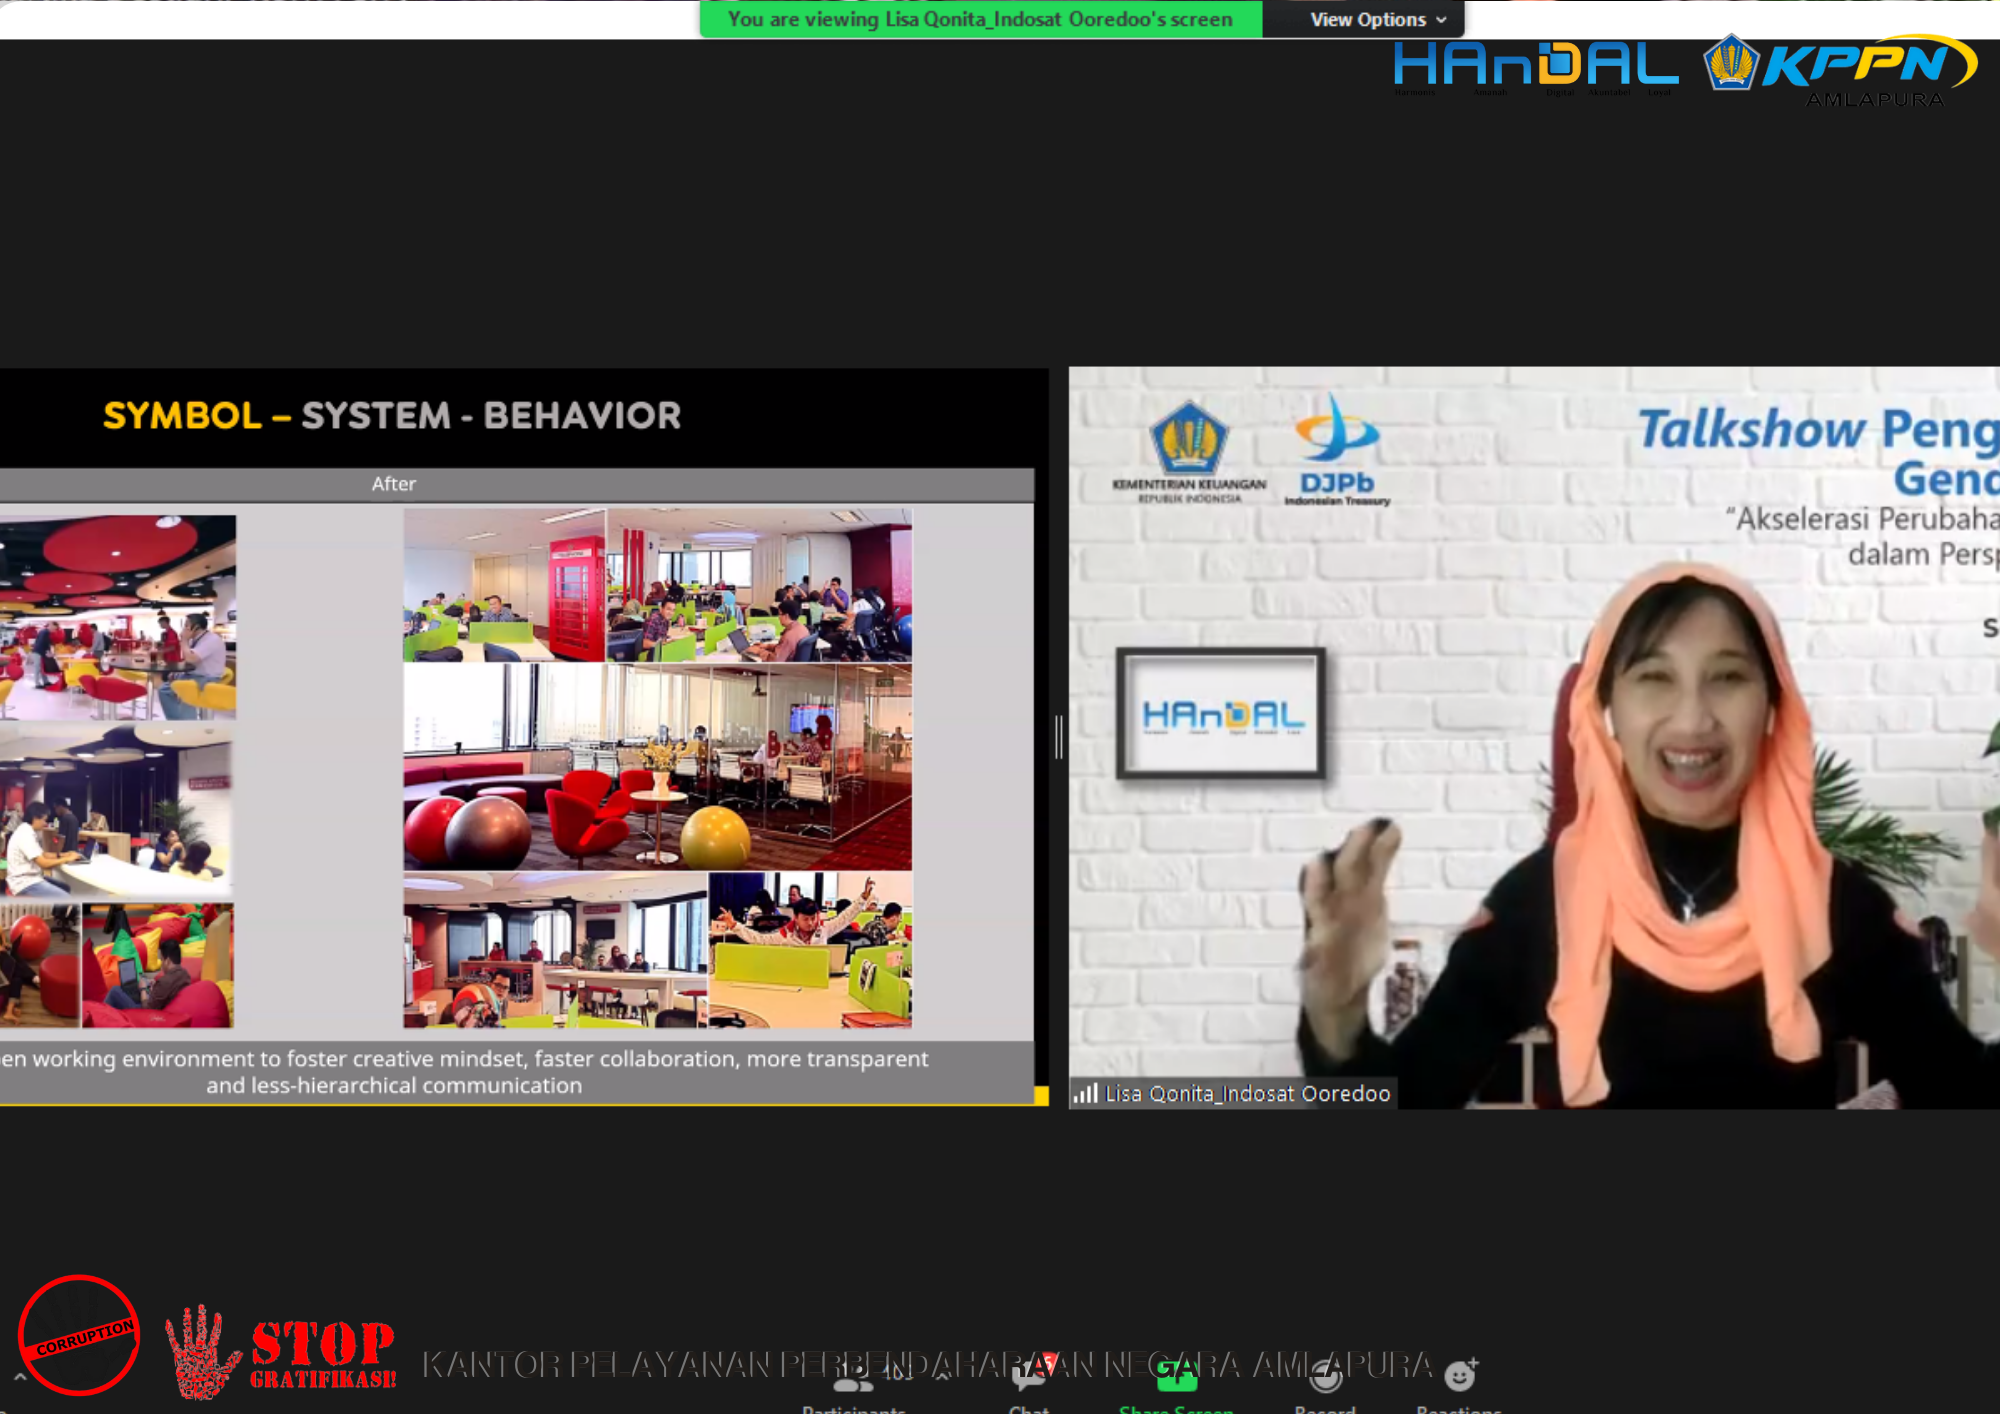Click the Lisa Qonita_Indosat Ooredoo name label
2000x1414 pixels.
click(x=1247, y=1093)
